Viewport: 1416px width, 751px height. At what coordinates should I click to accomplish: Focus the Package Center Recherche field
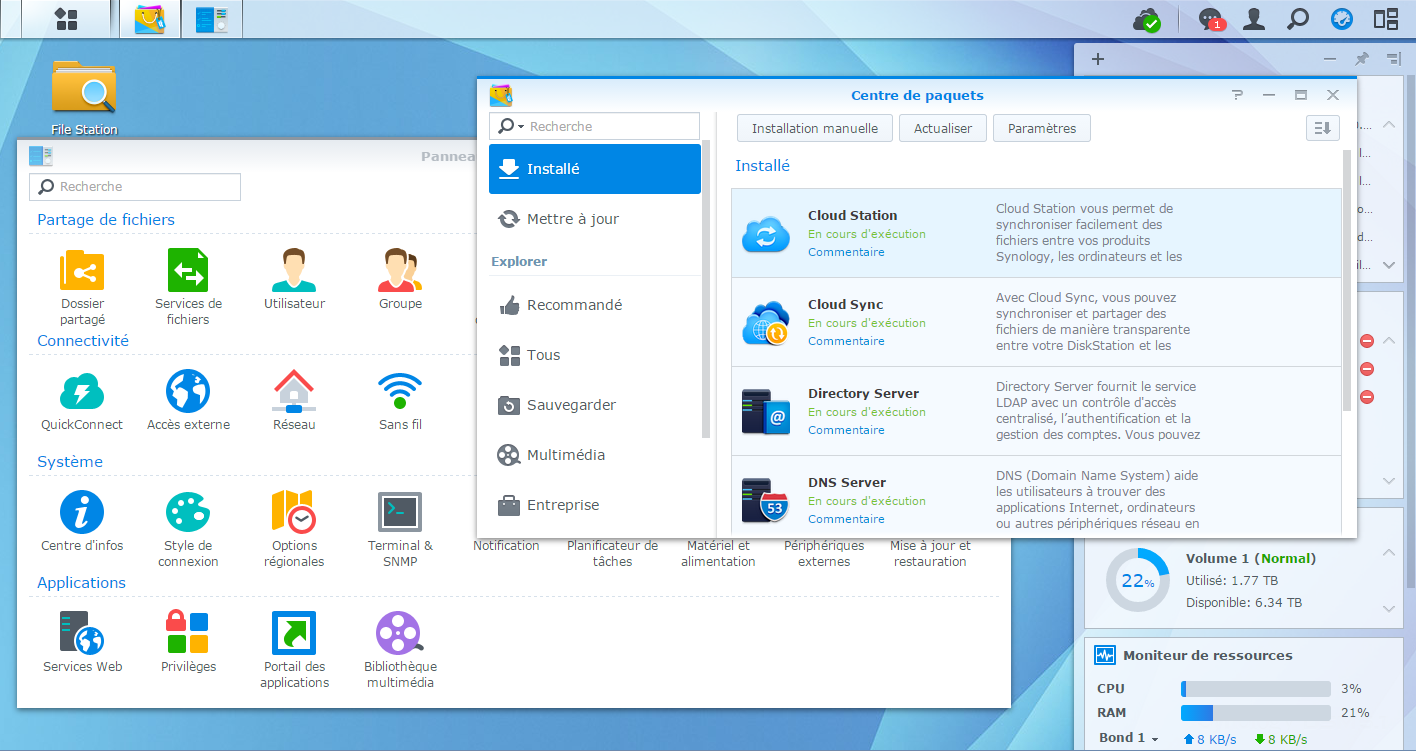point(595,126)
